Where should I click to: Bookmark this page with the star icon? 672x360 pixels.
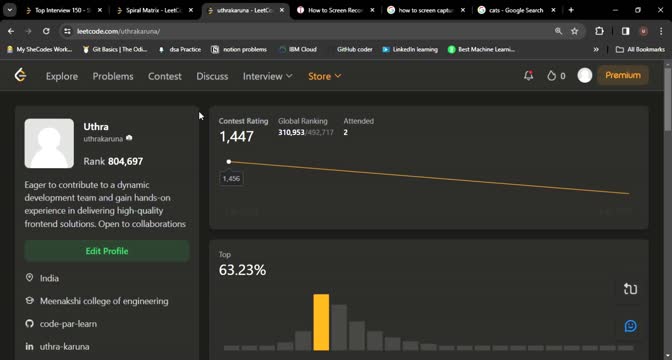click(575, 31)
